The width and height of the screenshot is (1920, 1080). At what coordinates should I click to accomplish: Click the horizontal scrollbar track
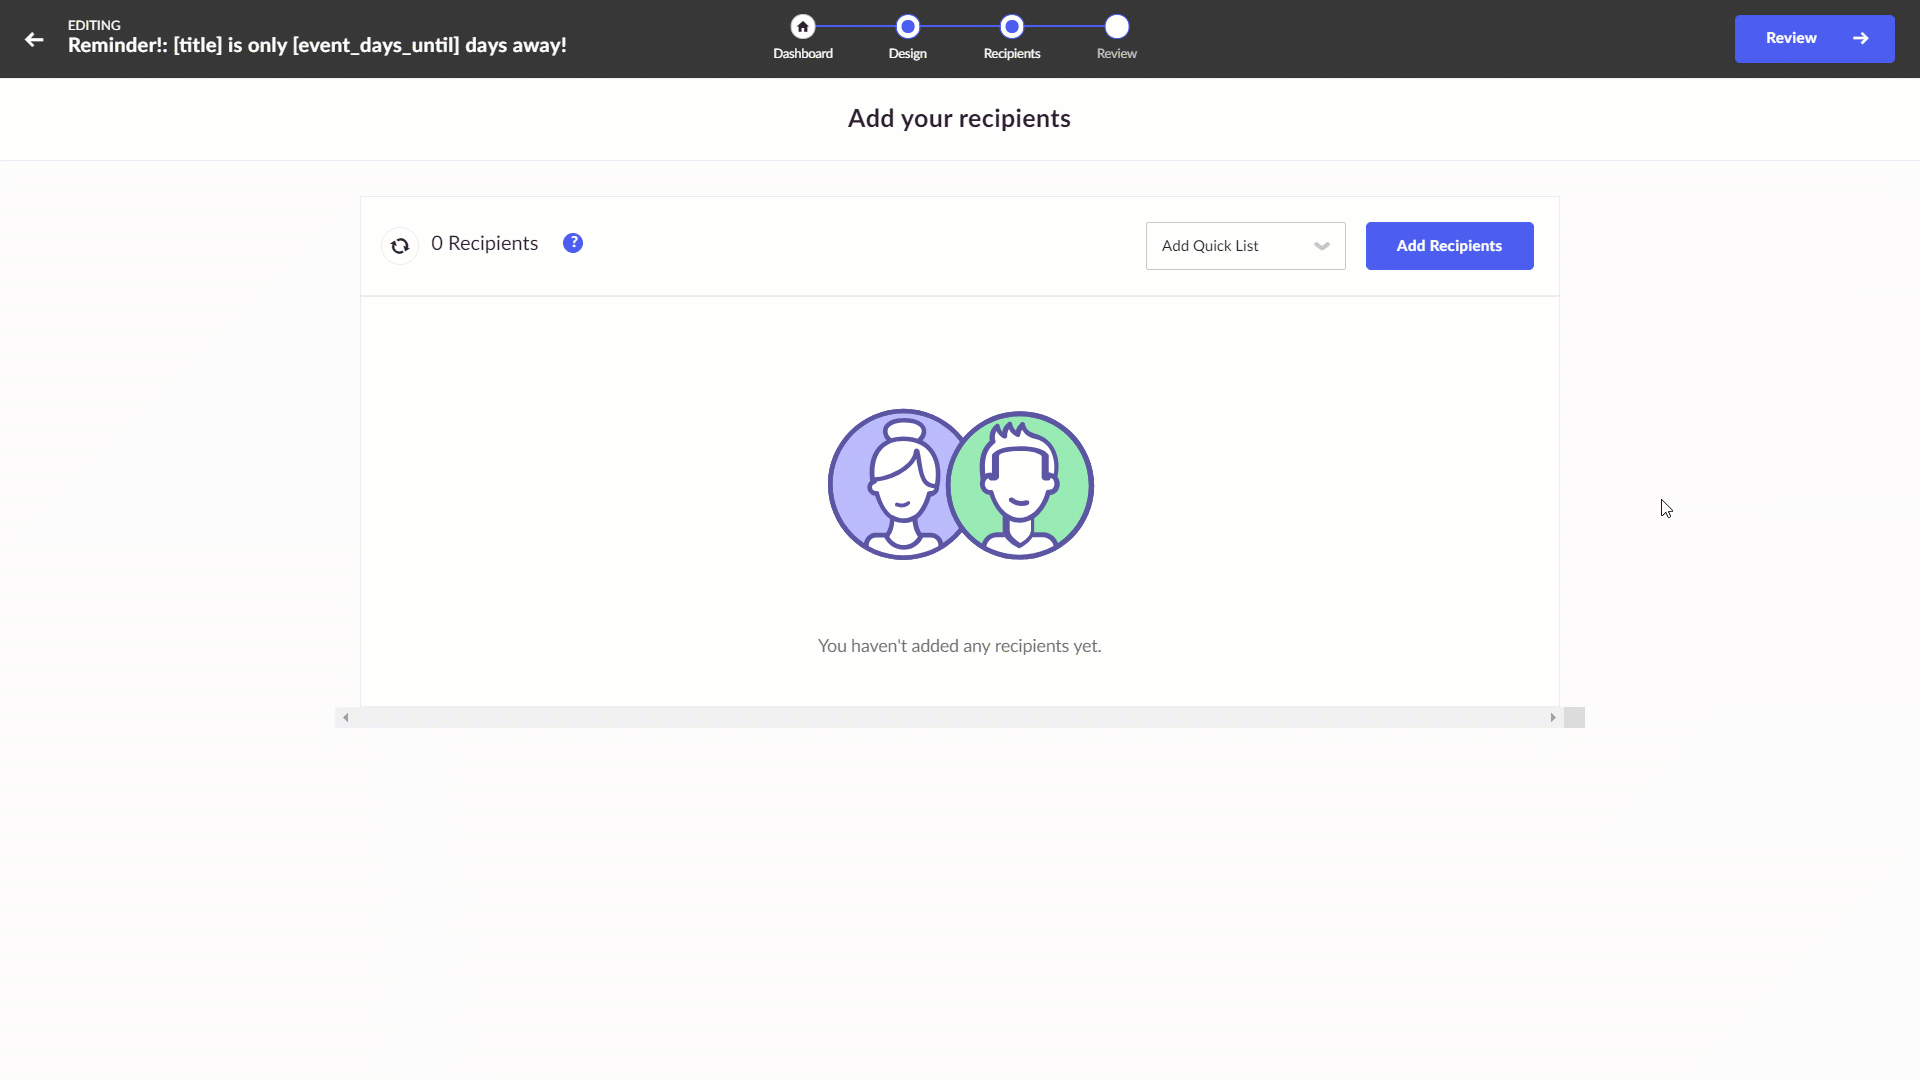click(x=950, y=717)
